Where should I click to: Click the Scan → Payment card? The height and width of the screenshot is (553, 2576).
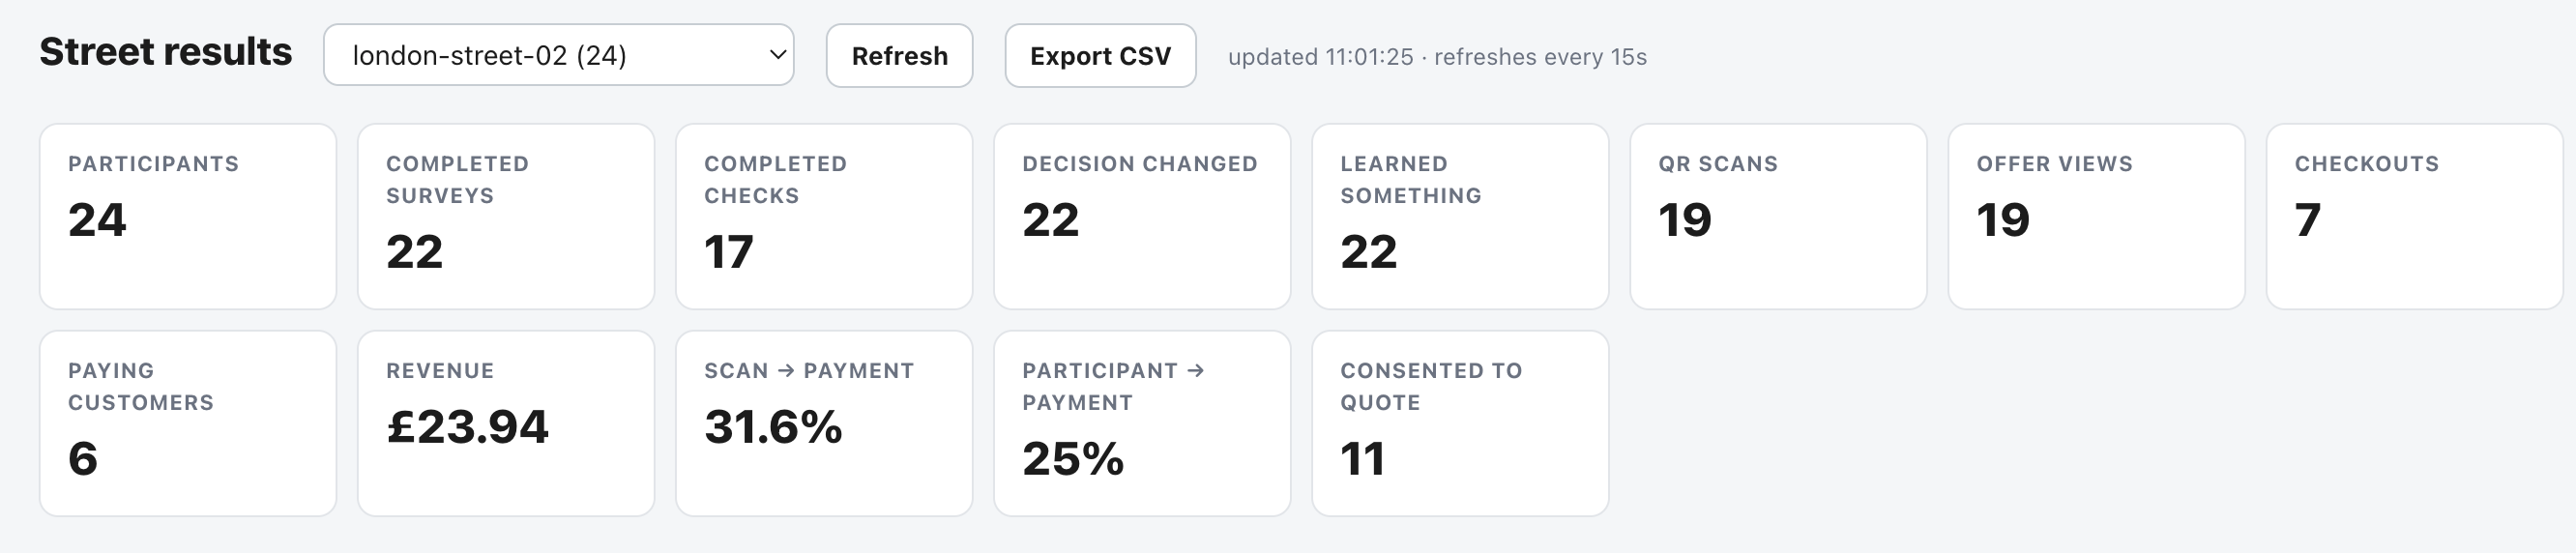point(824,423)
